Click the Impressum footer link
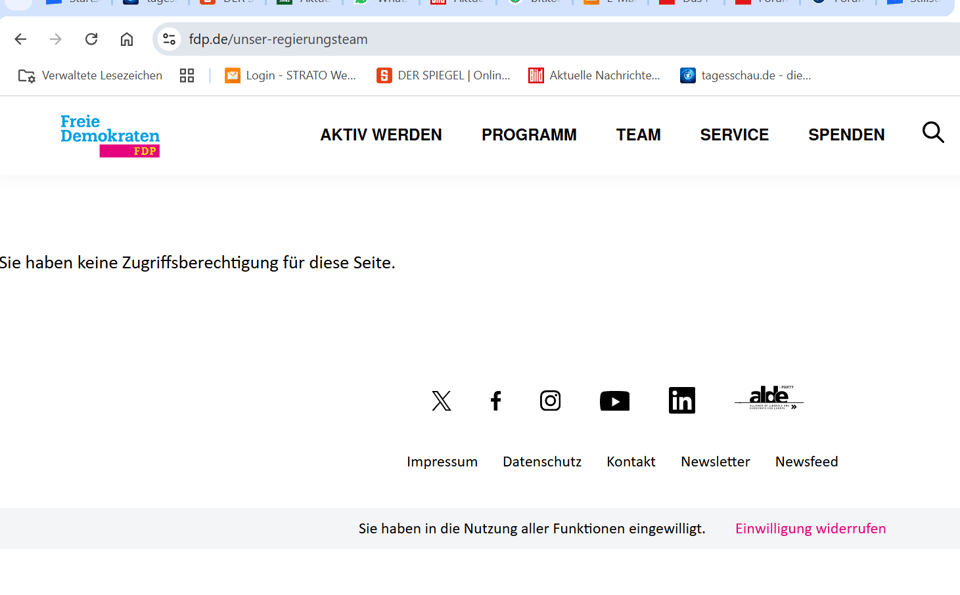Image resolution: width=960 pixels, height=595 pixels. click(x=442, y=461)
